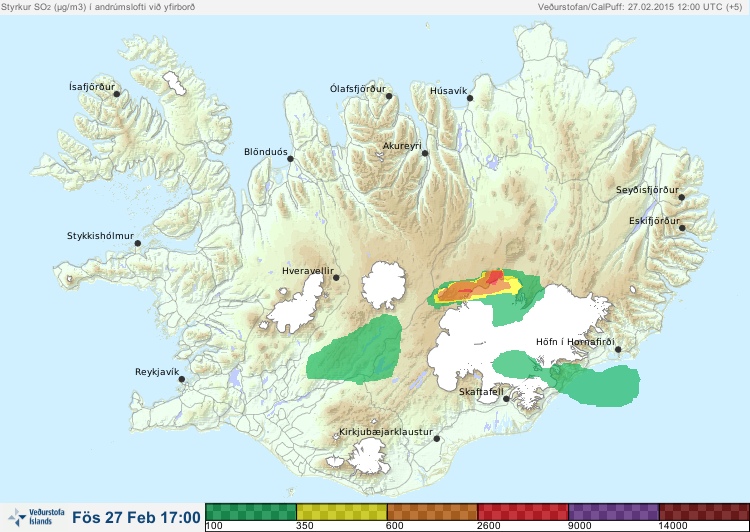The height and width of the screenshot is (532, 750).
Task: Click the Blönduós label text
Action: [x=265, y=152]
